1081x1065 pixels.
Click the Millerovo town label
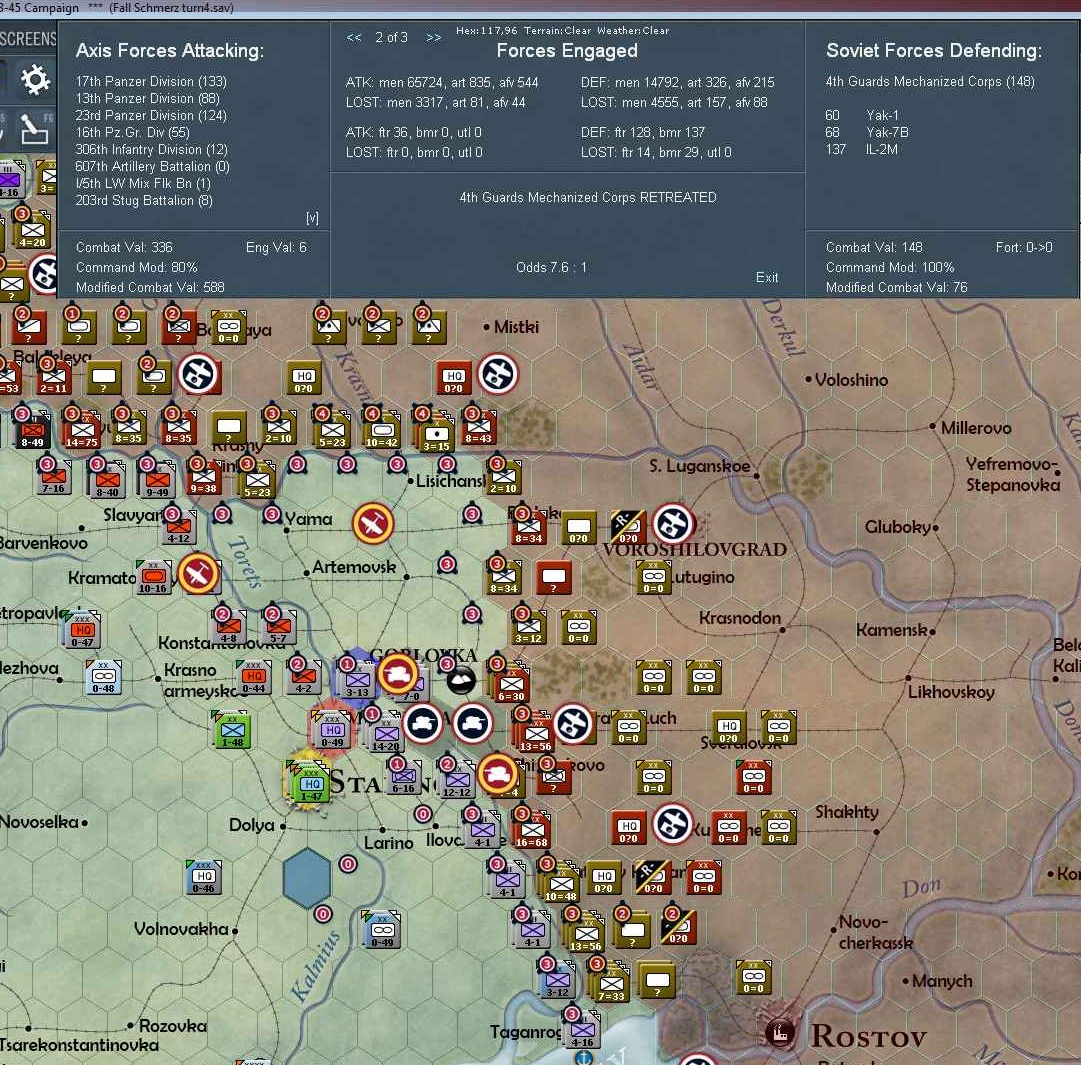pos(976,428)
